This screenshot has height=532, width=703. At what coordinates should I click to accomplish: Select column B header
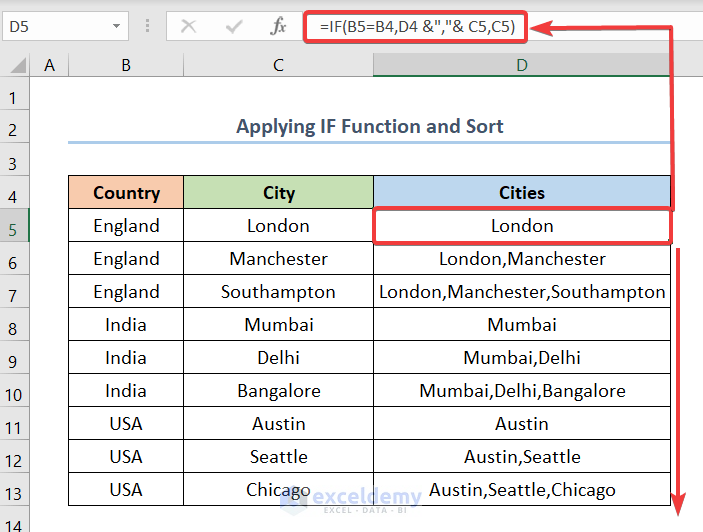126,65
